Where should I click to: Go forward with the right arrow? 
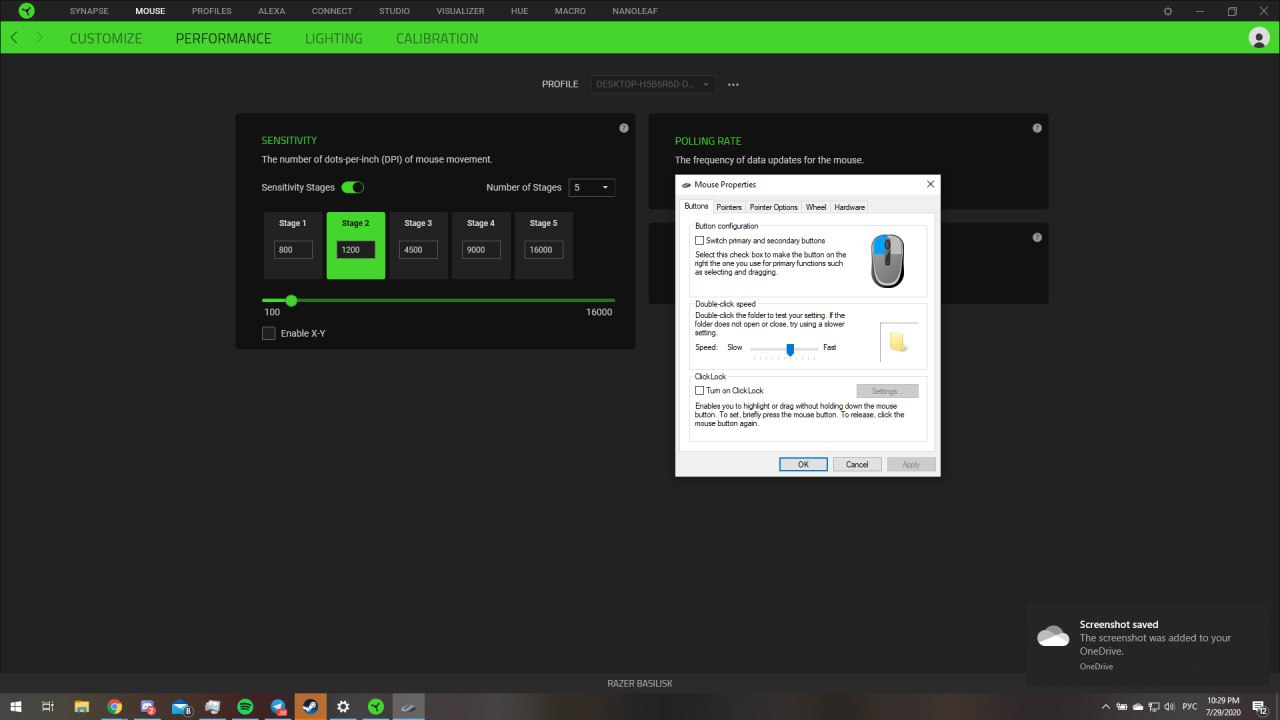point(39,38)
